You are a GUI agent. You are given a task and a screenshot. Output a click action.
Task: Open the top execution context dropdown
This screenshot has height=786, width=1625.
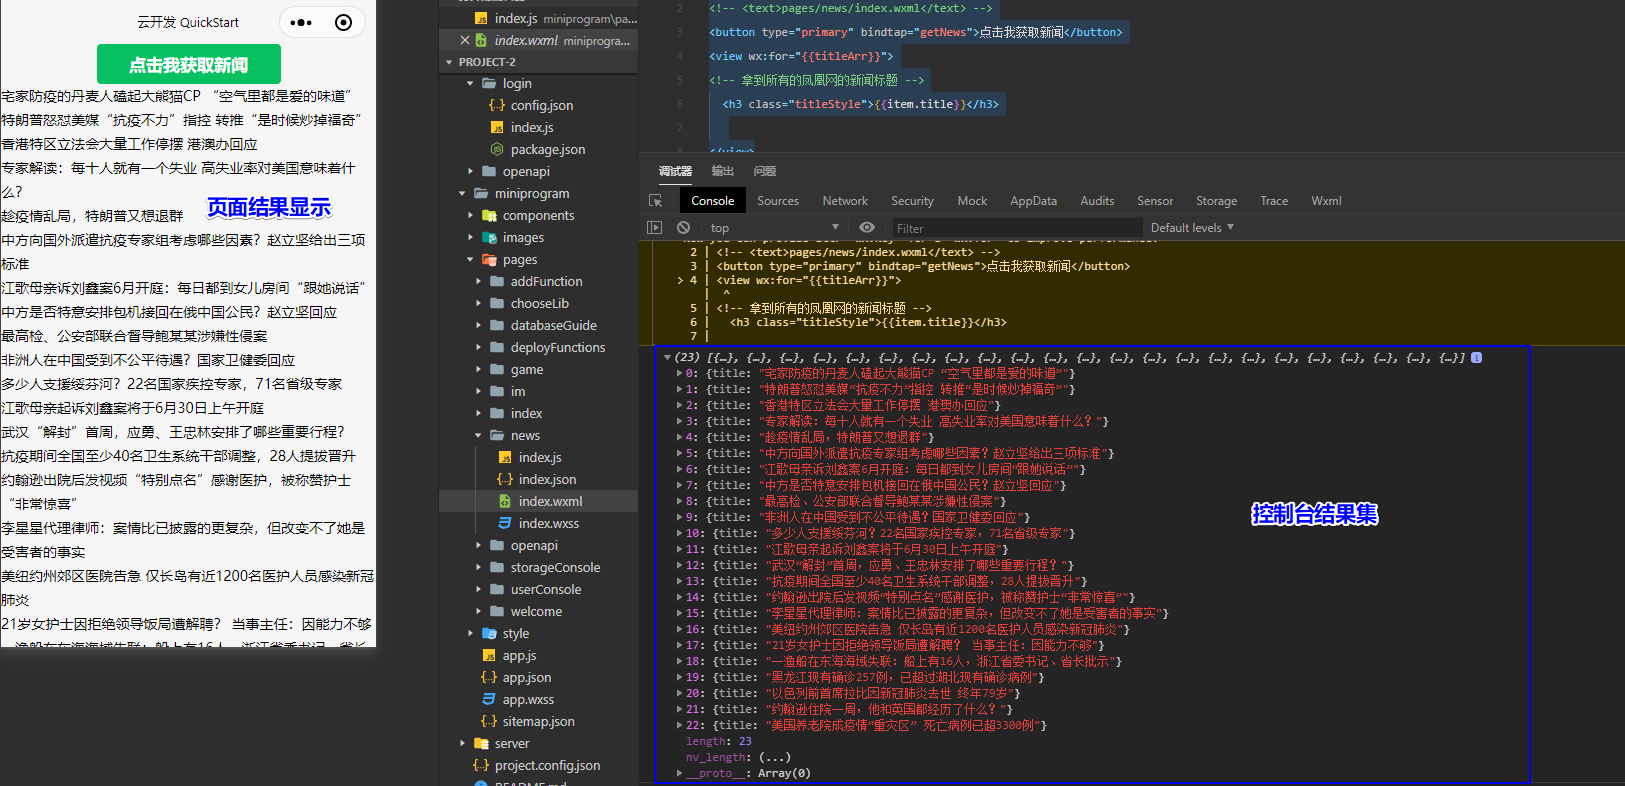point(773,228)
